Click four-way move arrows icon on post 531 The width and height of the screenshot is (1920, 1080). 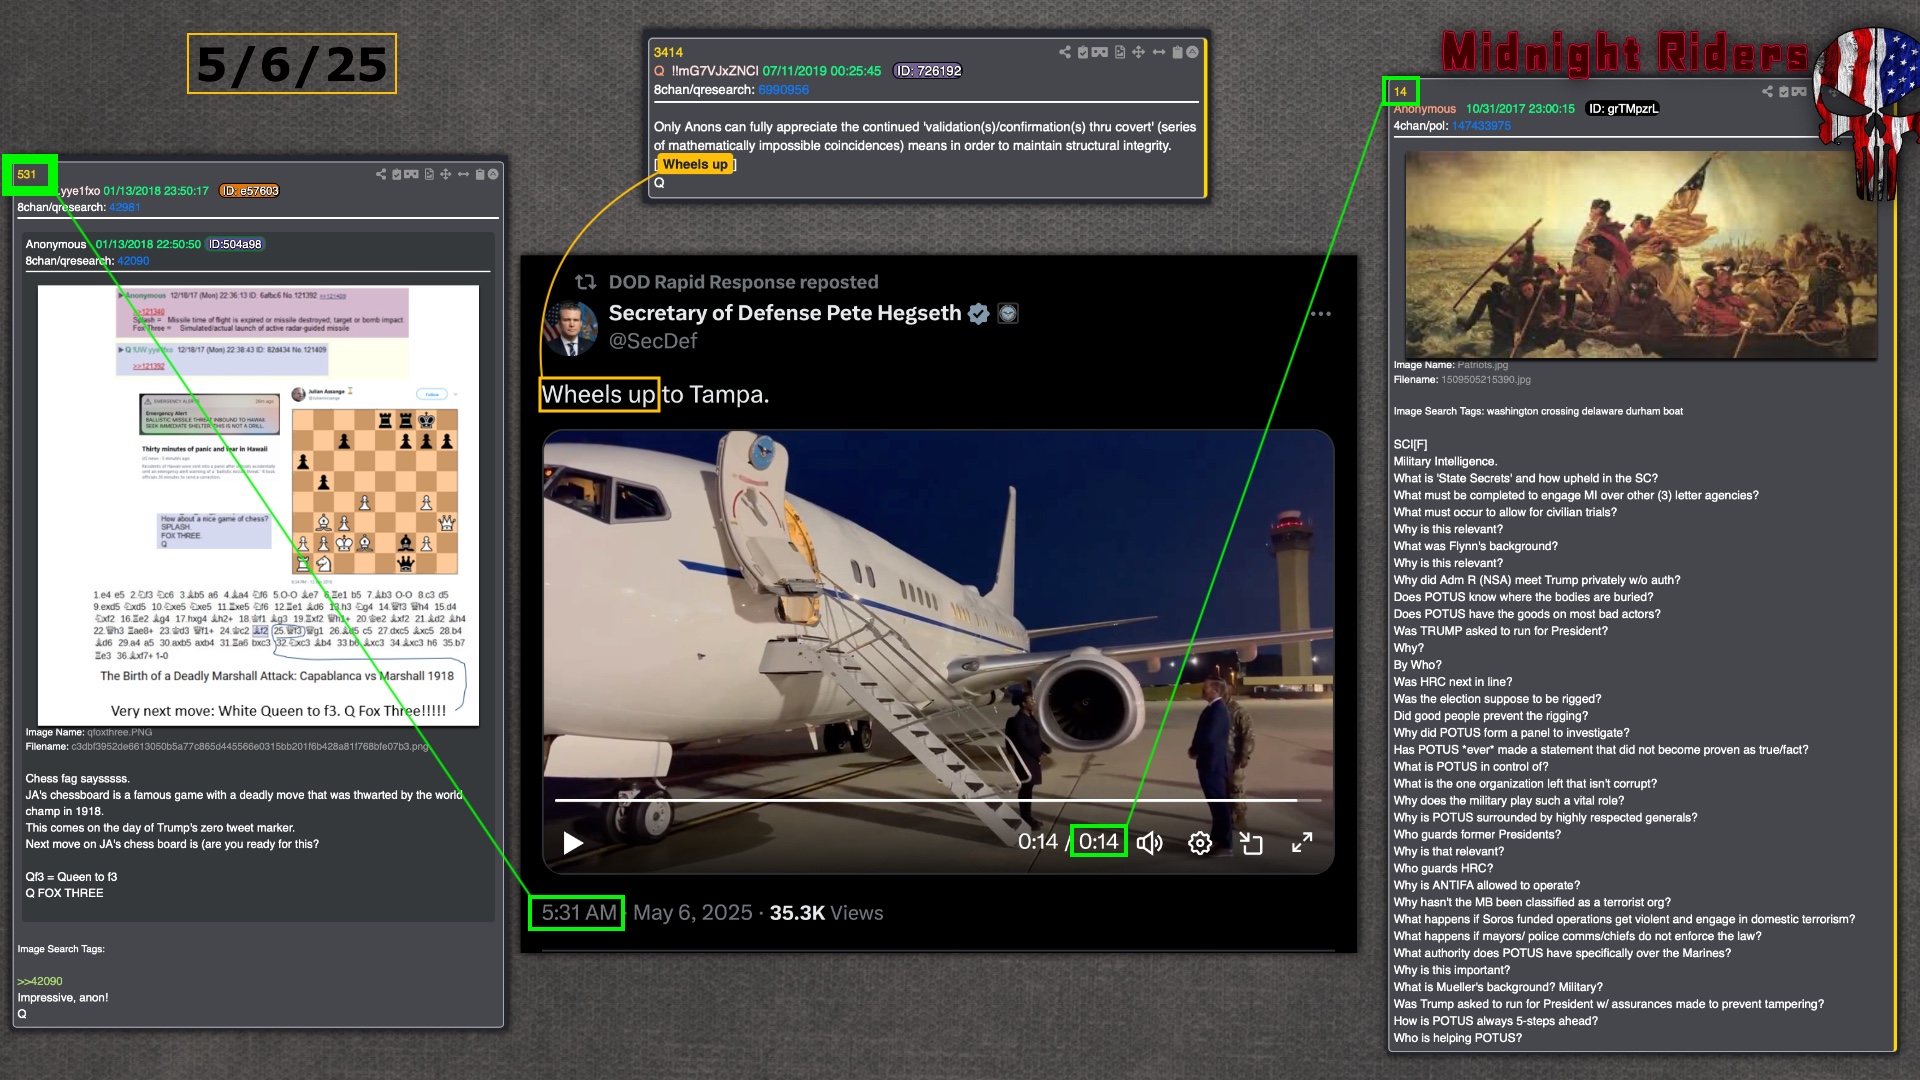446,174
